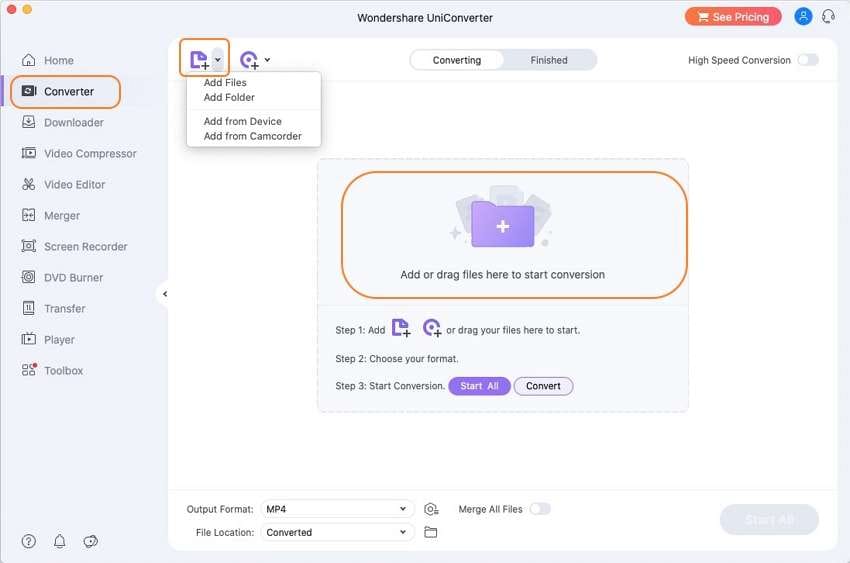The image size is (850, 563).
Task: Expand the Output Format MP4 dropdown
Action: click(x=337, y=509)
